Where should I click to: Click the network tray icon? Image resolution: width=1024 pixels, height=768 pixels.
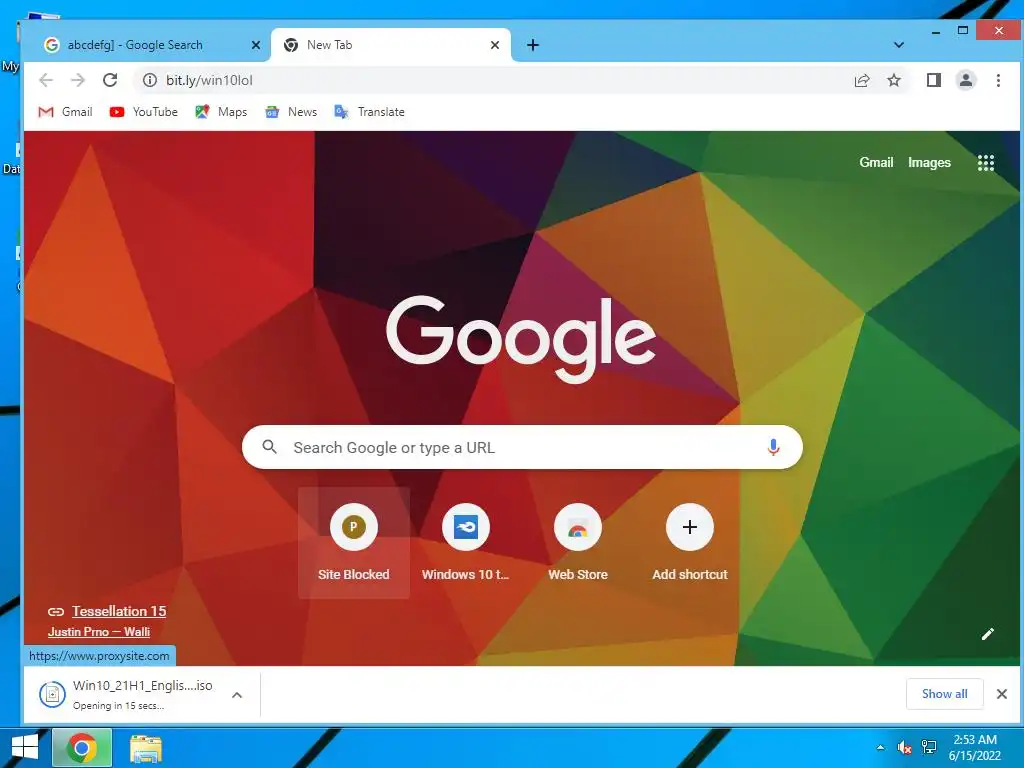[x=929, y=748]
